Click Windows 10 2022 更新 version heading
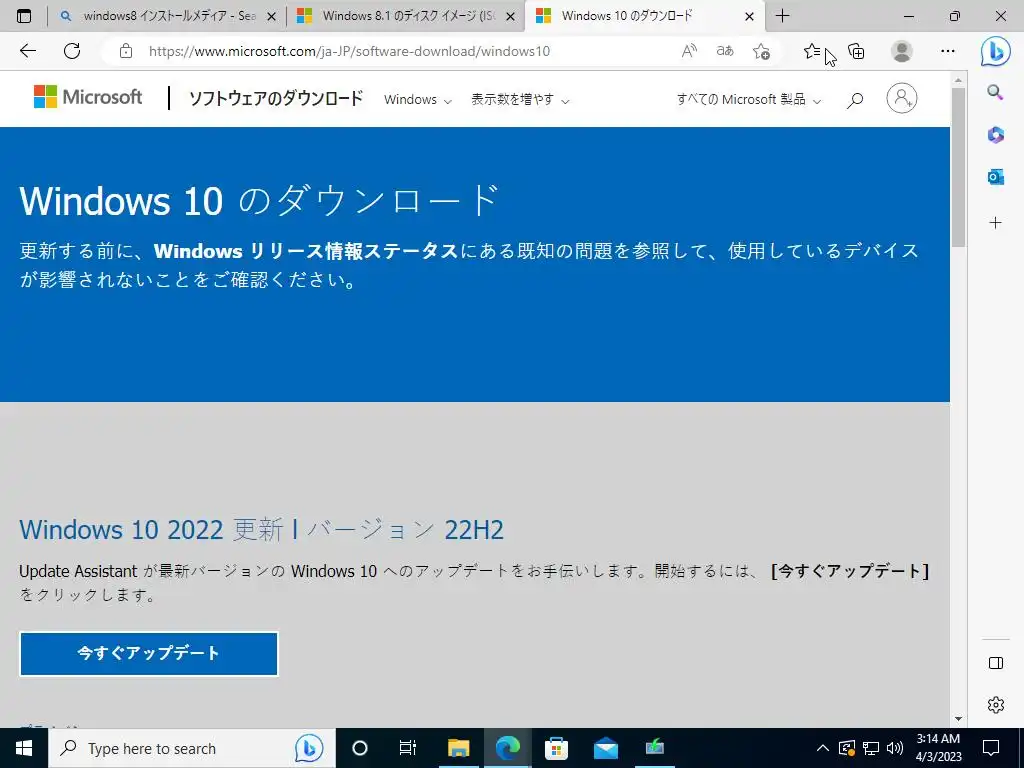Image resolution: width=1024 pixels, height=768 pixels. 261,530
